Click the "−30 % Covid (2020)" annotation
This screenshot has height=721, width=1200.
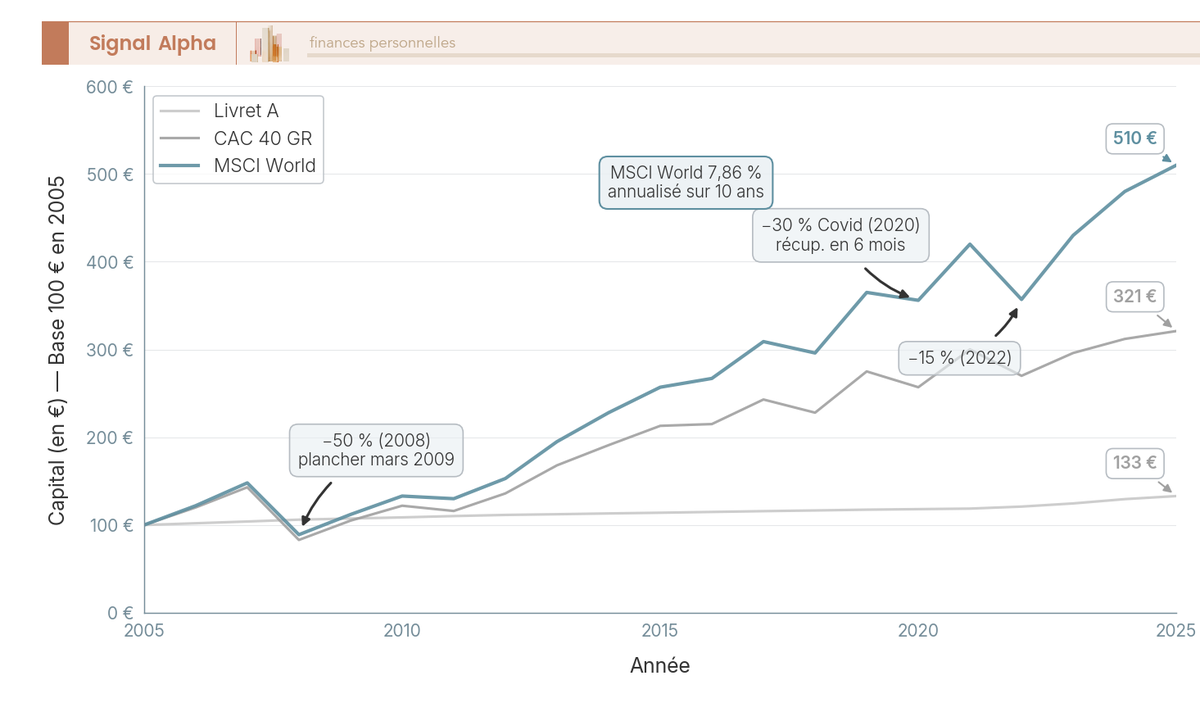click(x=840, y=235)
